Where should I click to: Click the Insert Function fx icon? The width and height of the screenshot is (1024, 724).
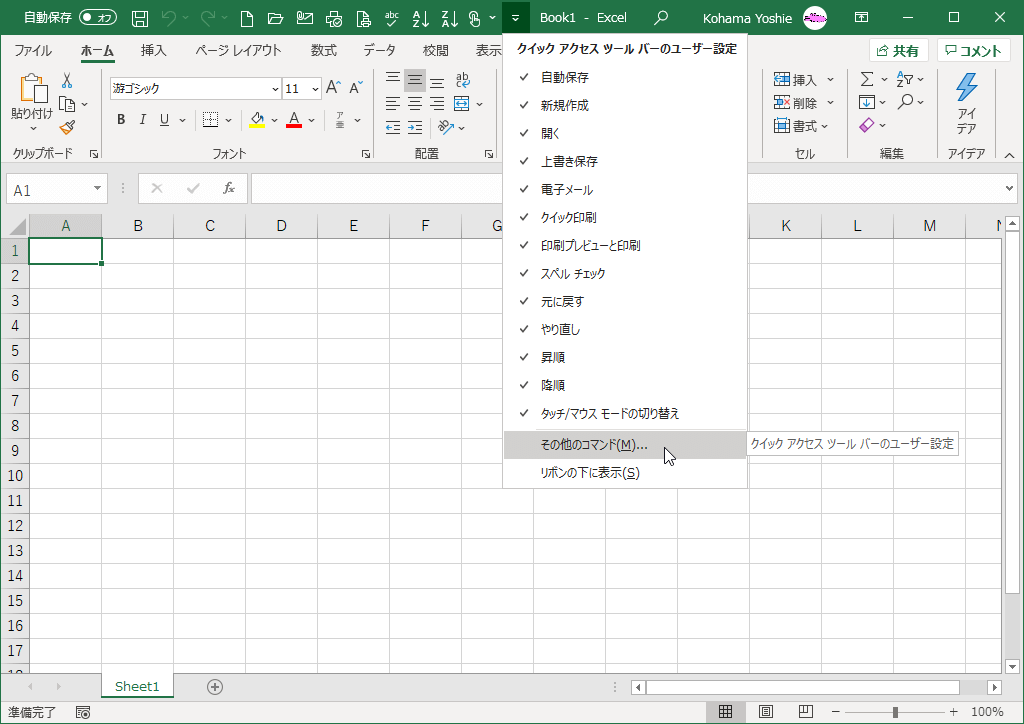(x=229, y=189)
